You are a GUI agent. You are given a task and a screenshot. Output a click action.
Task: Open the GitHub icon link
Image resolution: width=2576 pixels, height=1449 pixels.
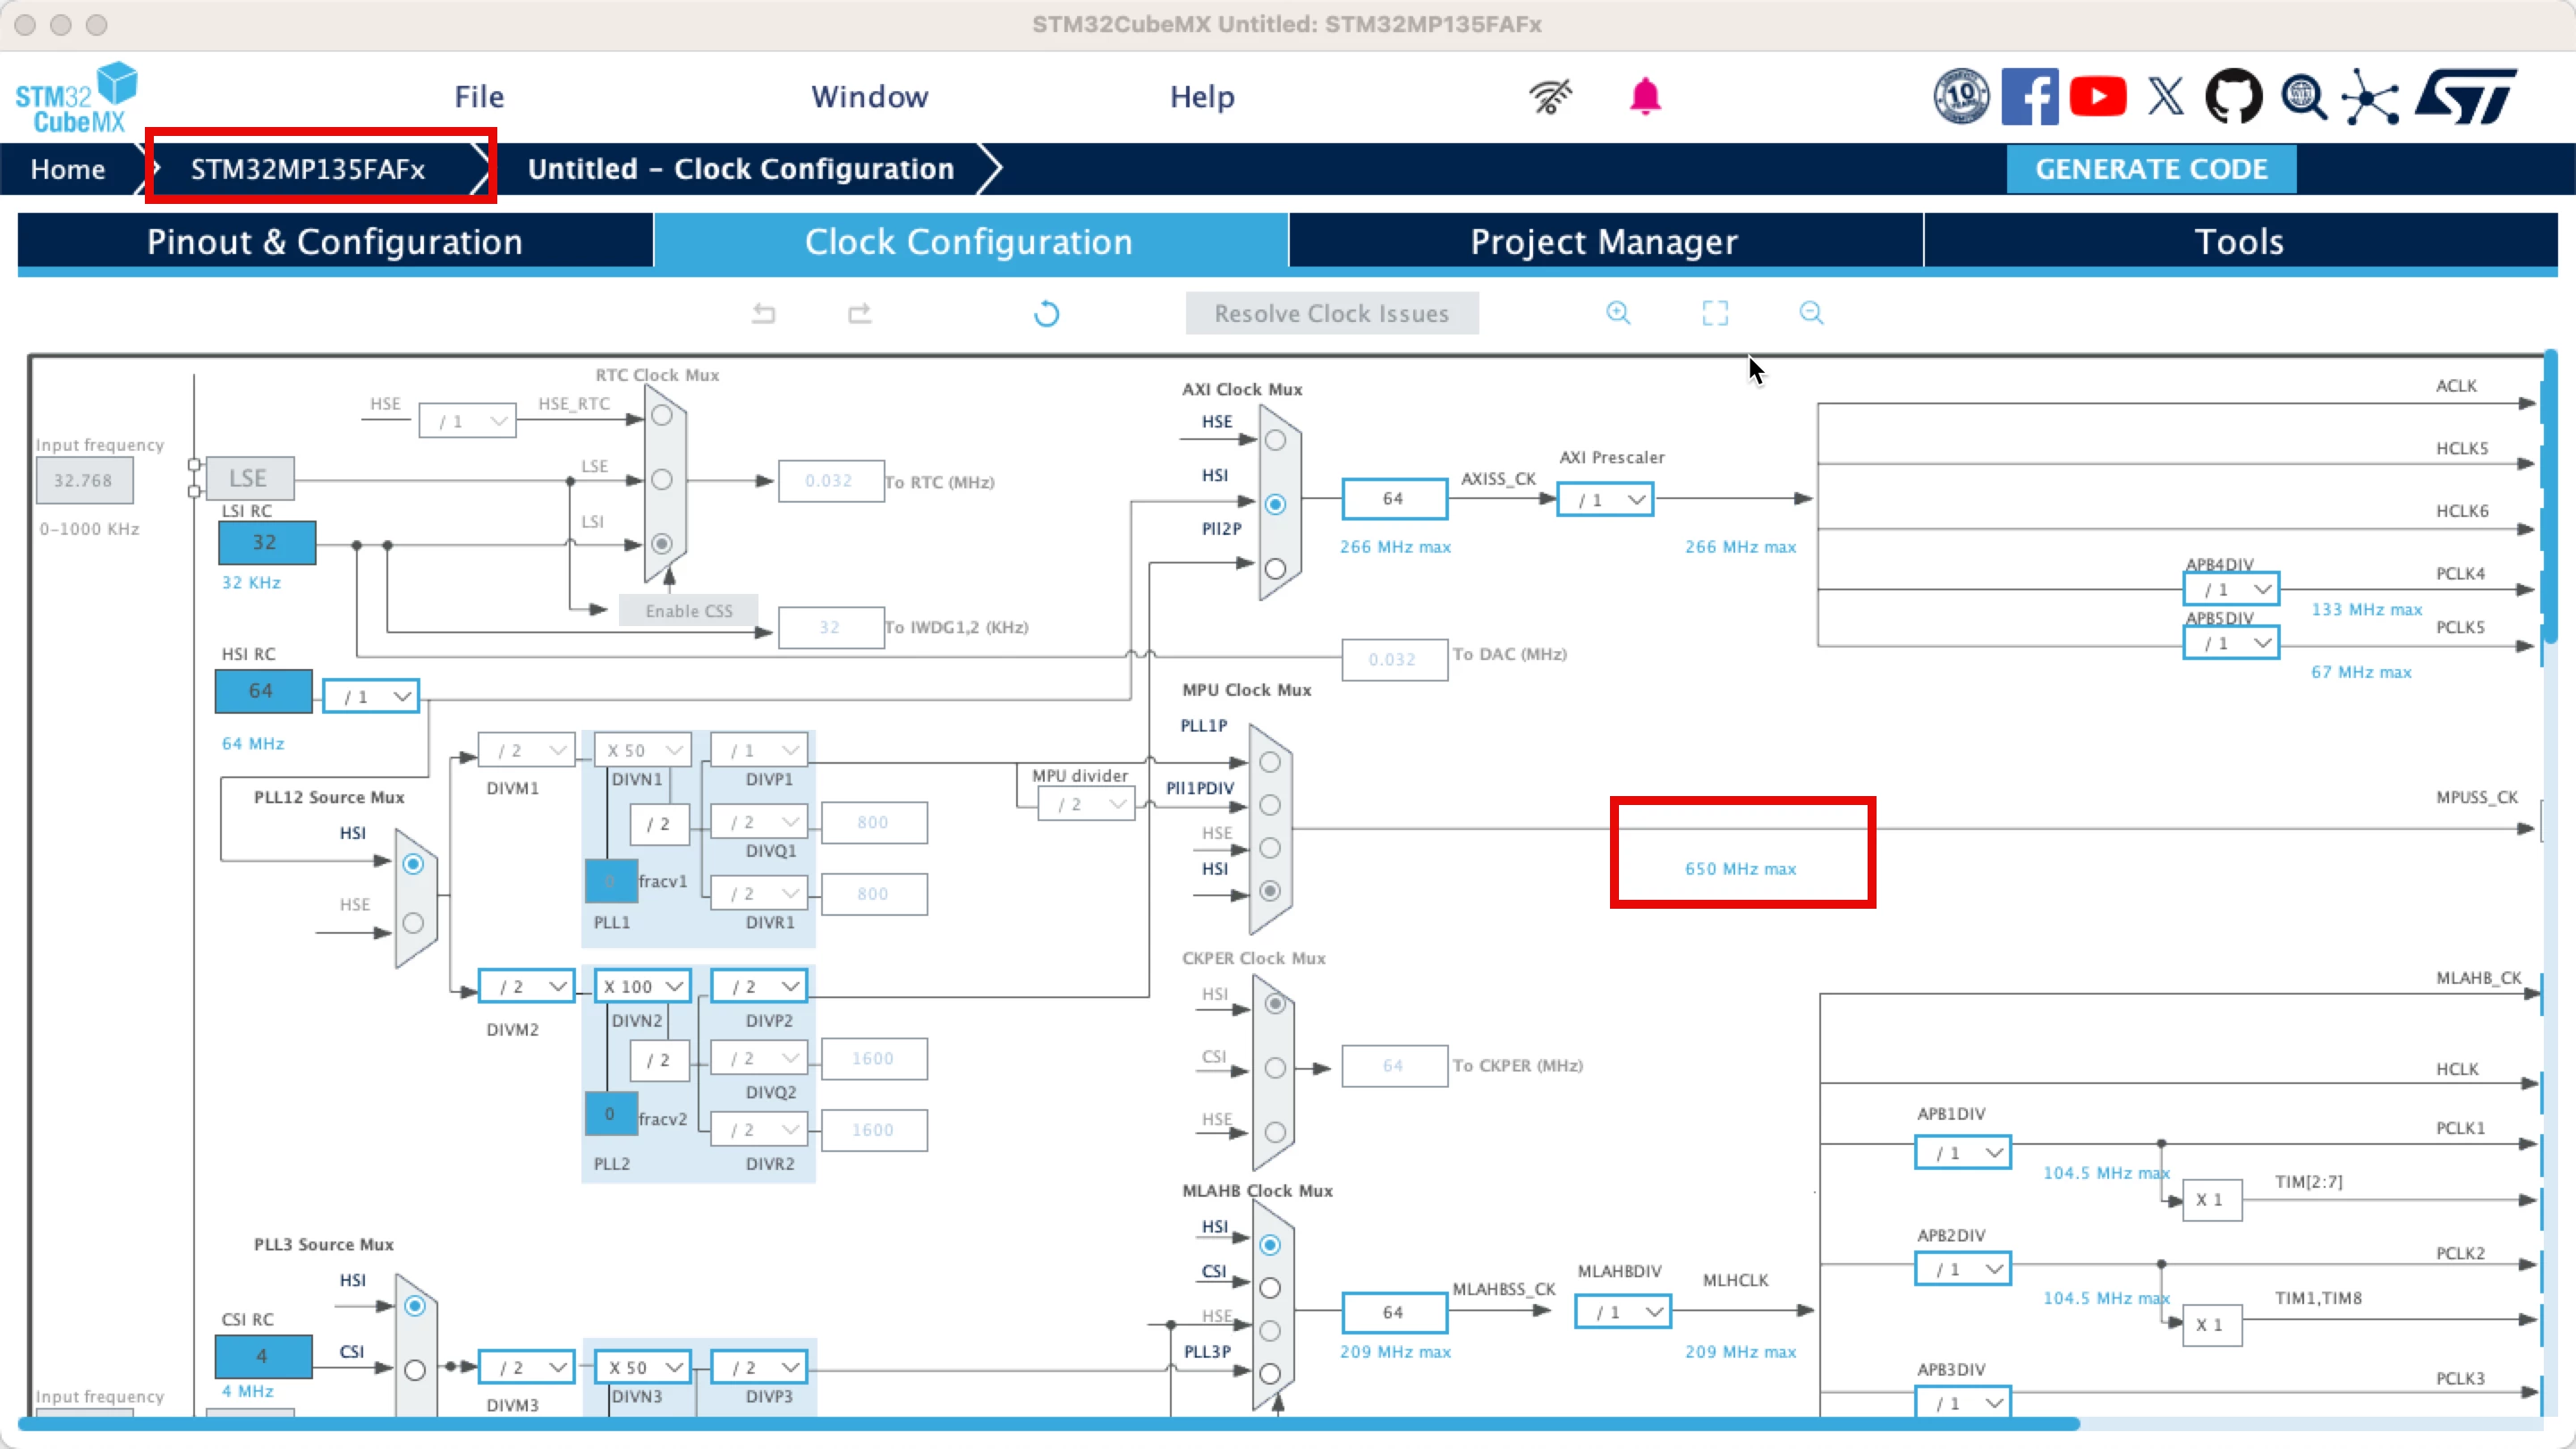click(x=2234, y=97)
